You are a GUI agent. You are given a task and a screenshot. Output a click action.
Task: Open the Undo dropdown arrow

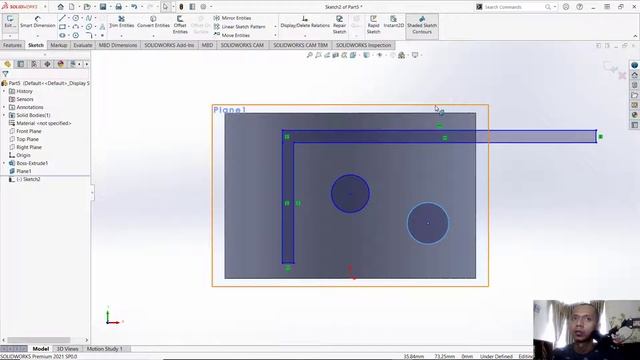point(141,7)
